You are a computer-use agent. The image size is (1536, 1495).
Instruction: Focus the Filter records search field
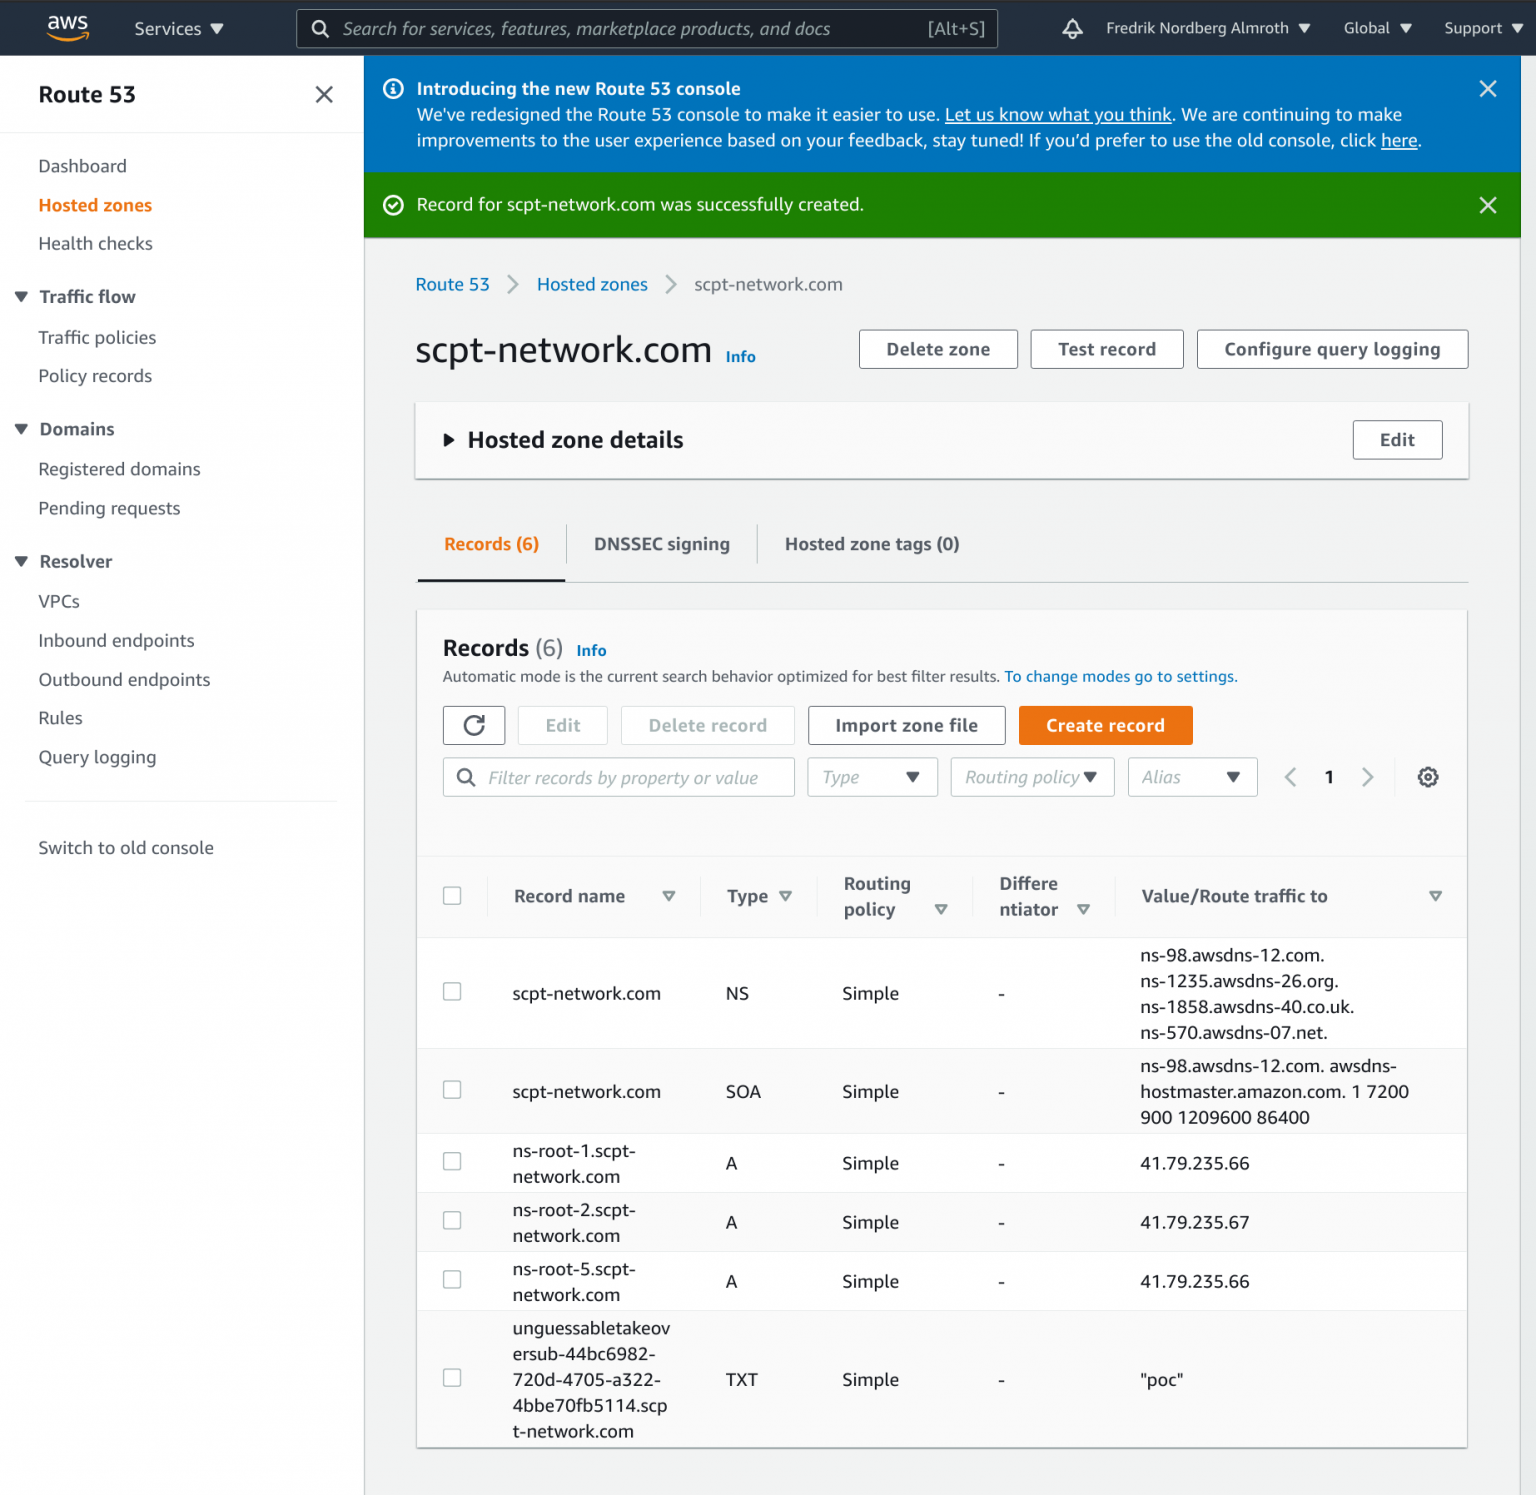[x=619, y=777]
